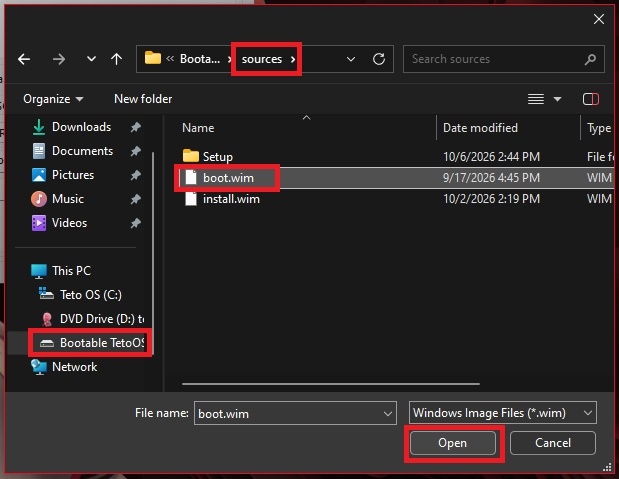619x479 pixels.
Task: Expand the chevron after sources
Action: 293,59
